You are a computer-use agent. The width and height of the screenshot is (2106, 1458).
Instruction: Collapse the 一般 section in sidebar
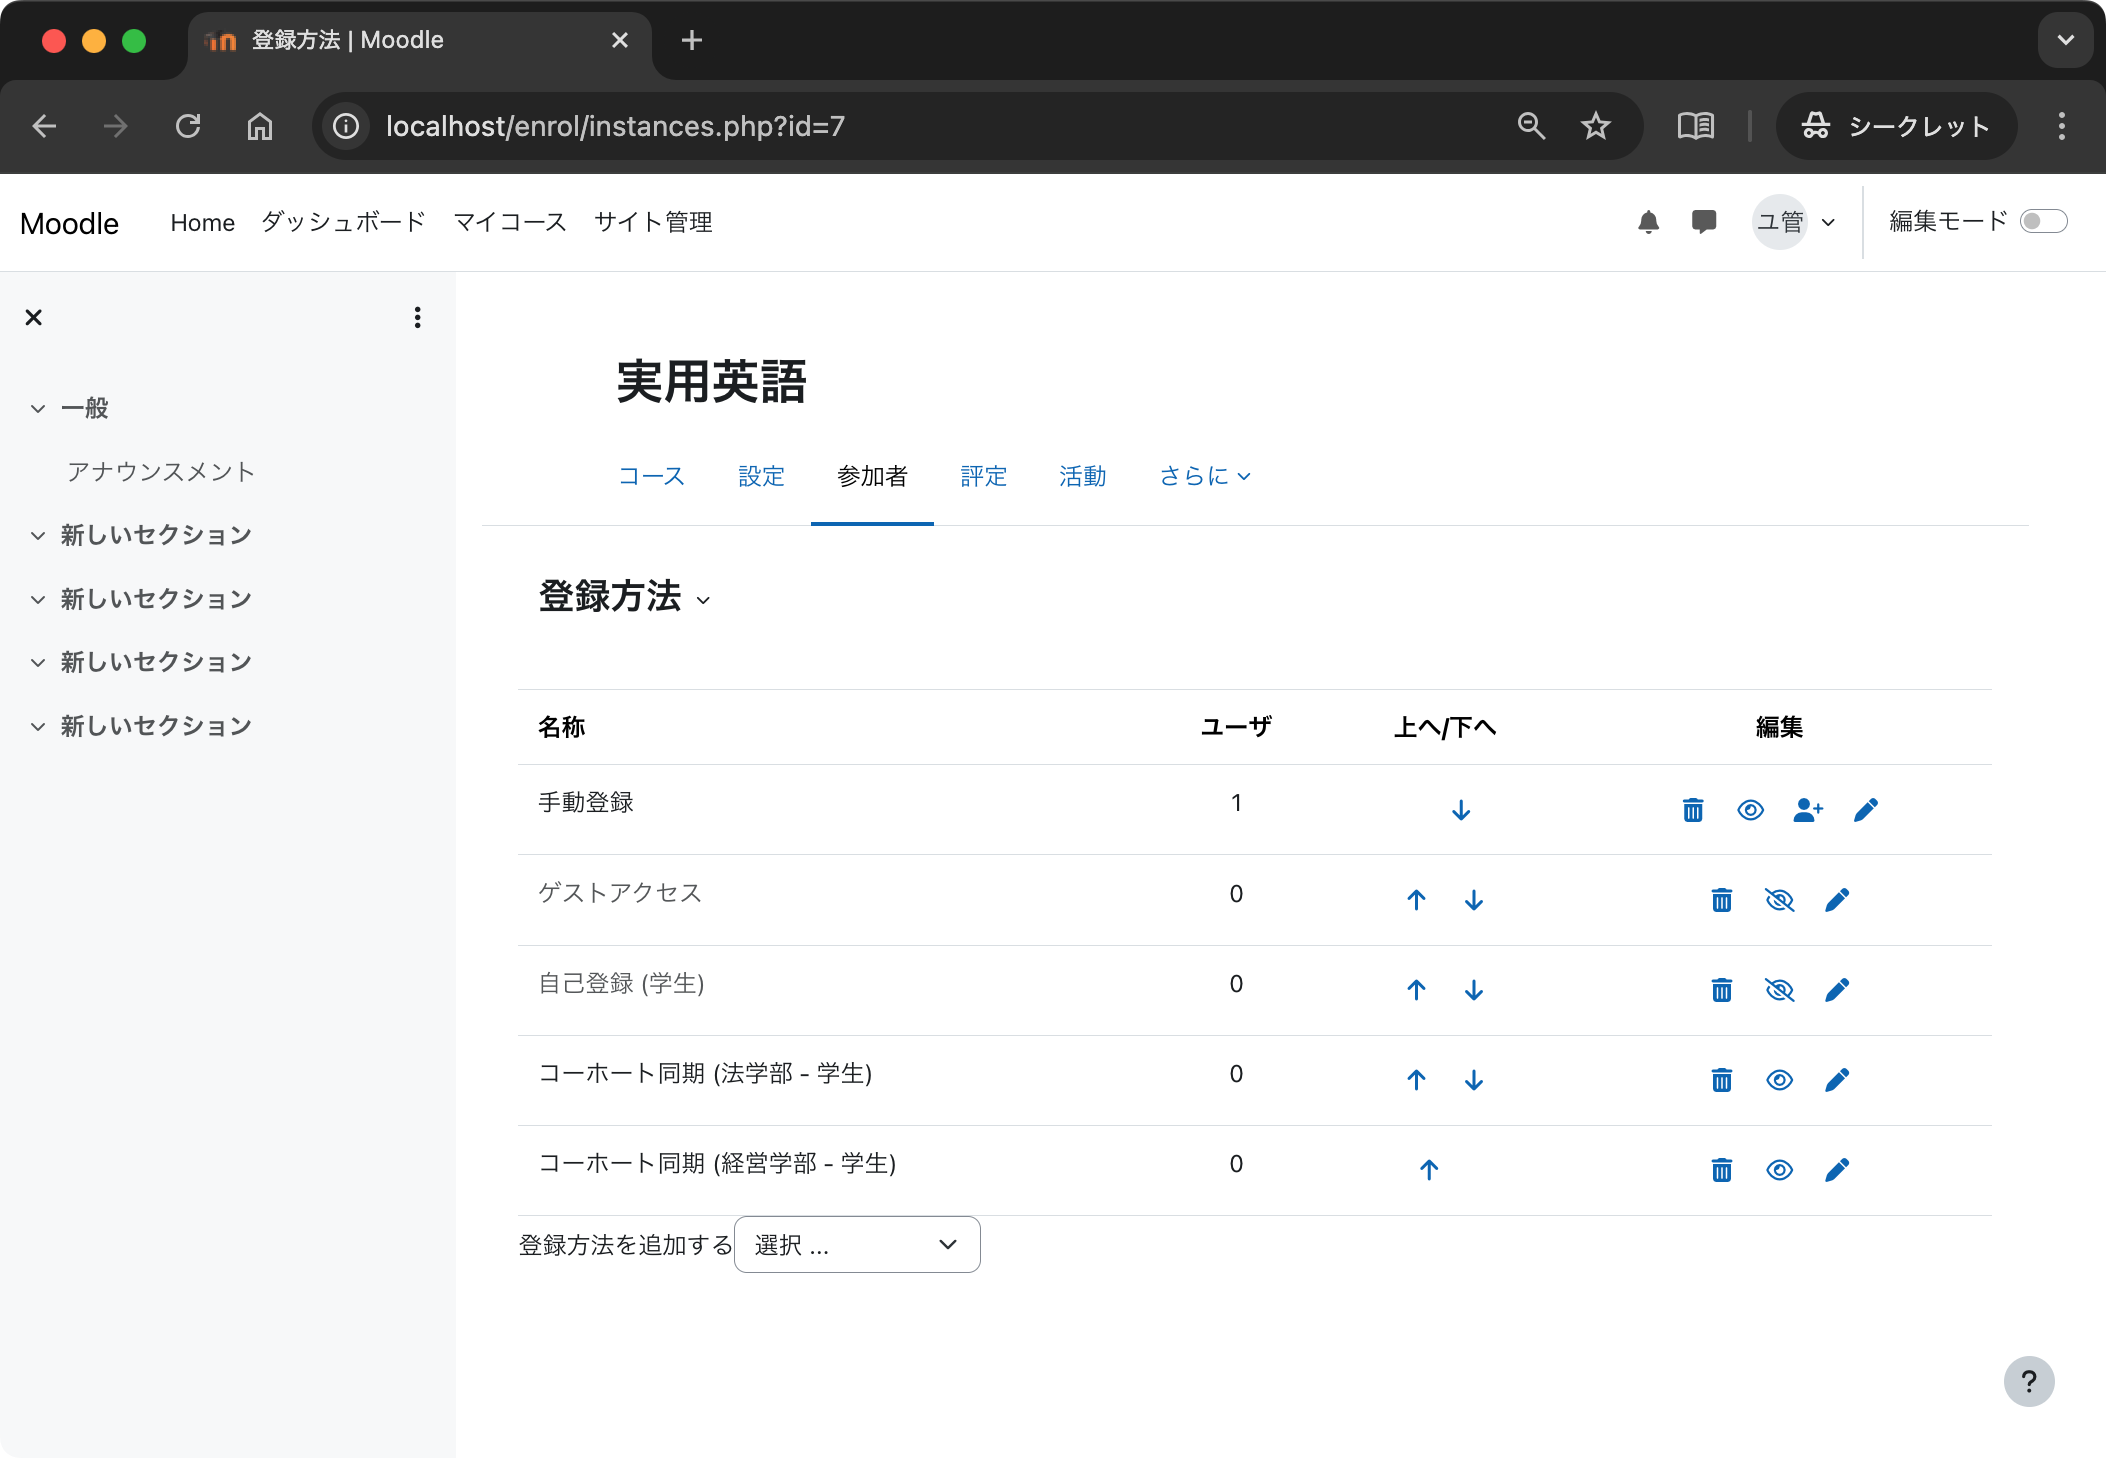pos(37,408)
